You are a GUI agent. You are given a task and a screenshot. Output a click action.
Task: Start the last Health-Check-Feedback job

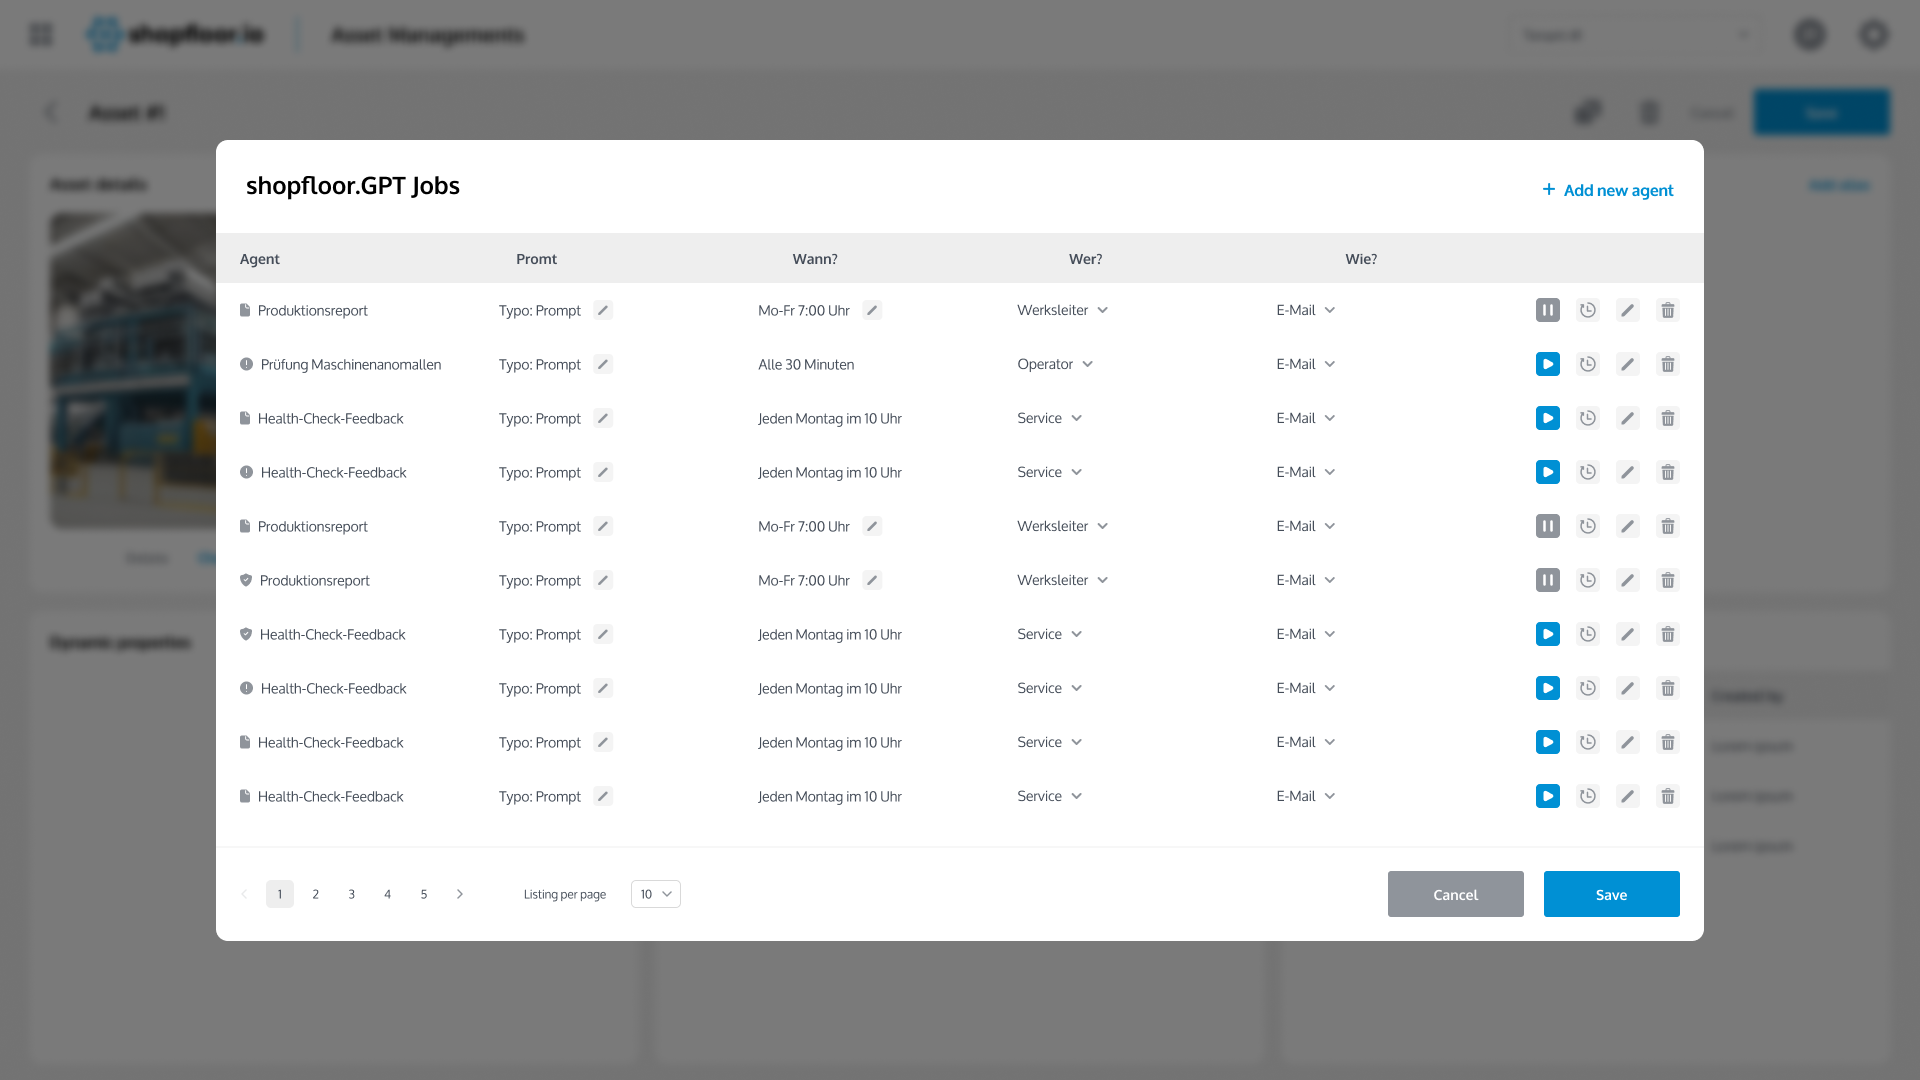[1547, 796]
